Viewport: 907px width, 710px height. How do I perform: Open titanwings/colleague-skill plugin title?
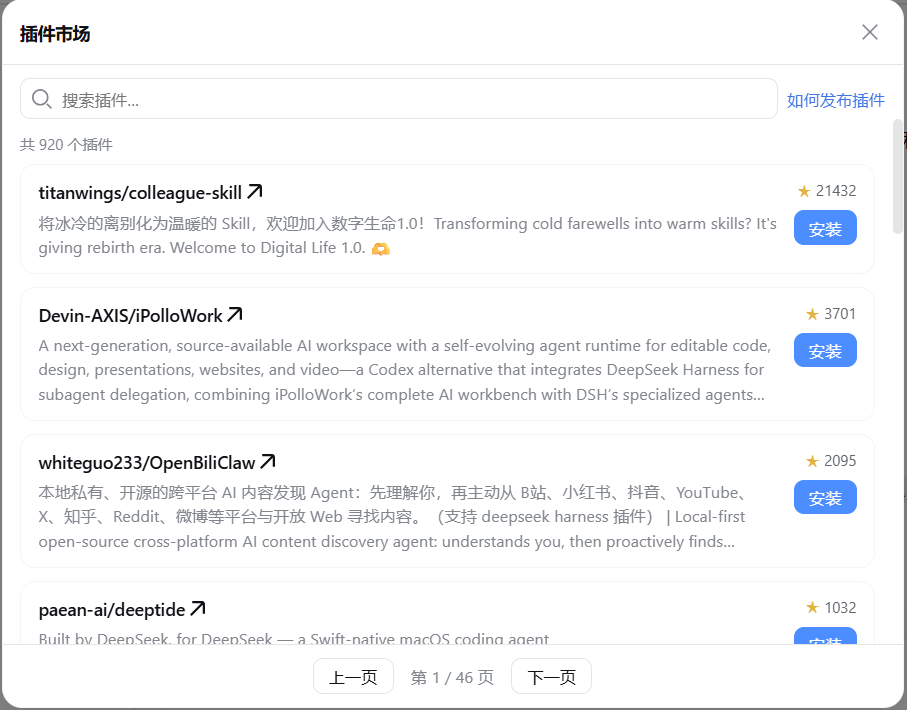pyautogui.click(x=140, y=193)
